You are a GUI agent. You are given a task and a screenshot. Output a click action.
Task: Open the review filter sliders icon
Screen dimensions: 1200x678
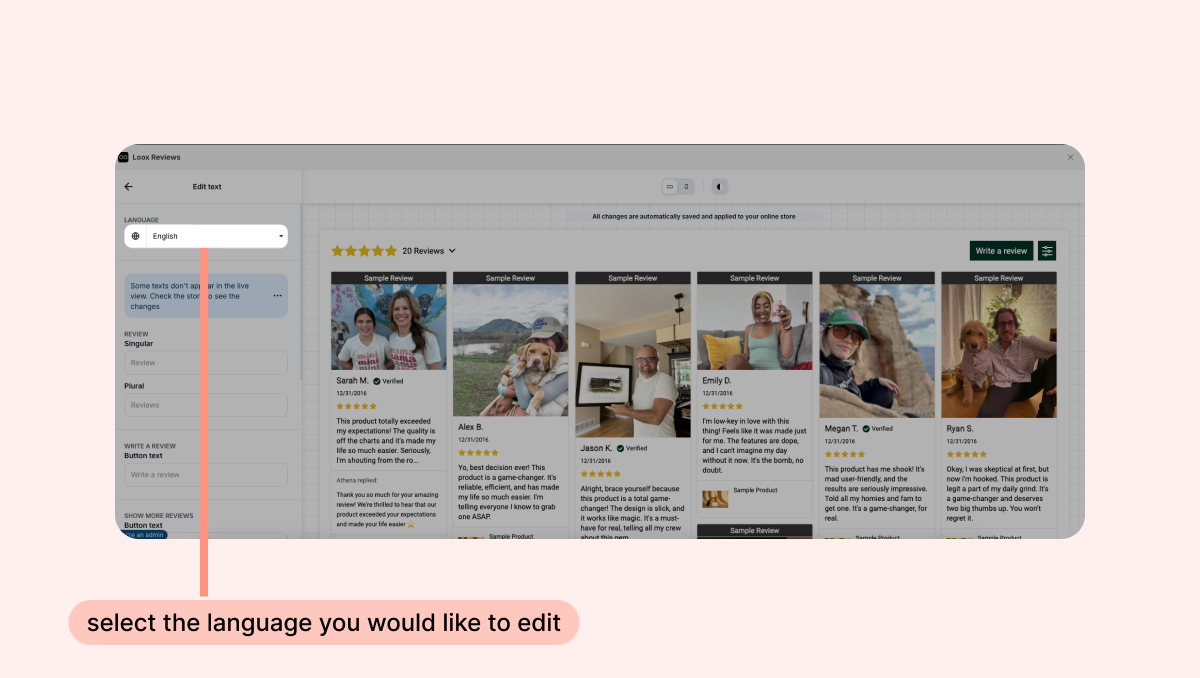(1047, 251)
